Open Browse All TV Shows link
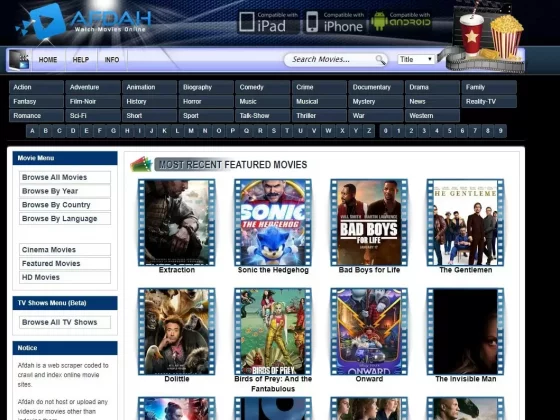 (65, 322)
